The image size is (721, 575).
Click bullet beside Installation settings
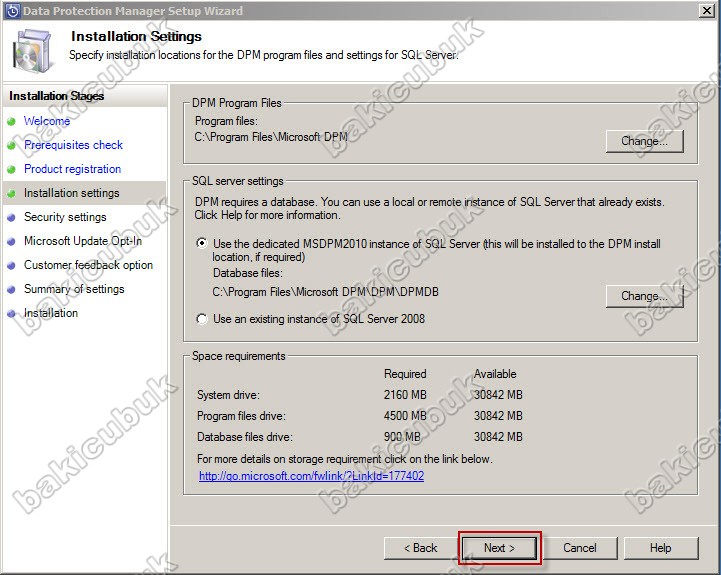(11, 193)
